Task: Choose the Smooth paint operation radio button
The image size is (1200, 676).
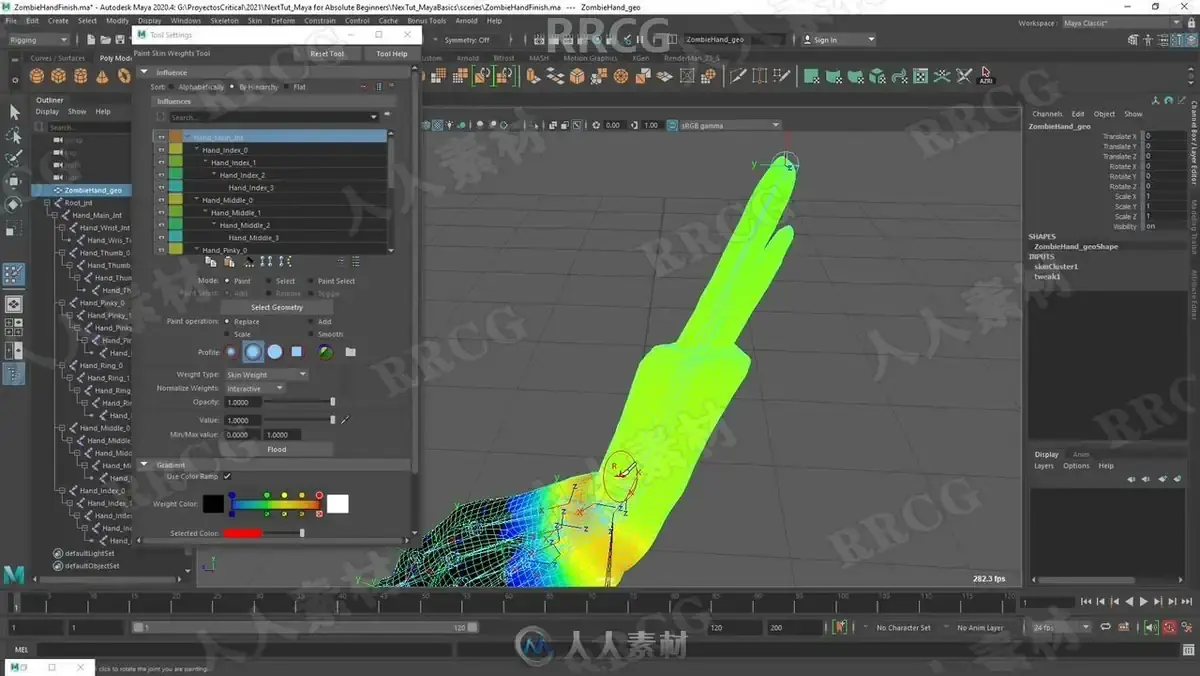Action: click(312, 334)
